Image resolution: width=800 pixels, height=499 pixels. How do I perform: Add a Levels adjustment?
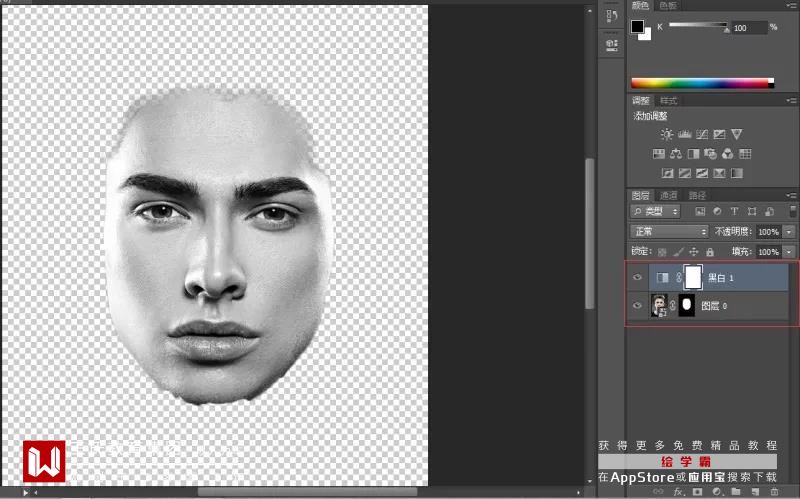click(x=685, y=134)
